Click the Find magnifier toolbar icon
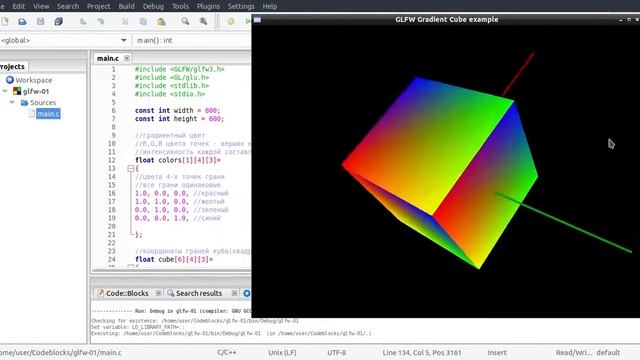Screen dimensions: 640x360 pyautogui.click(x=185, y=21)
